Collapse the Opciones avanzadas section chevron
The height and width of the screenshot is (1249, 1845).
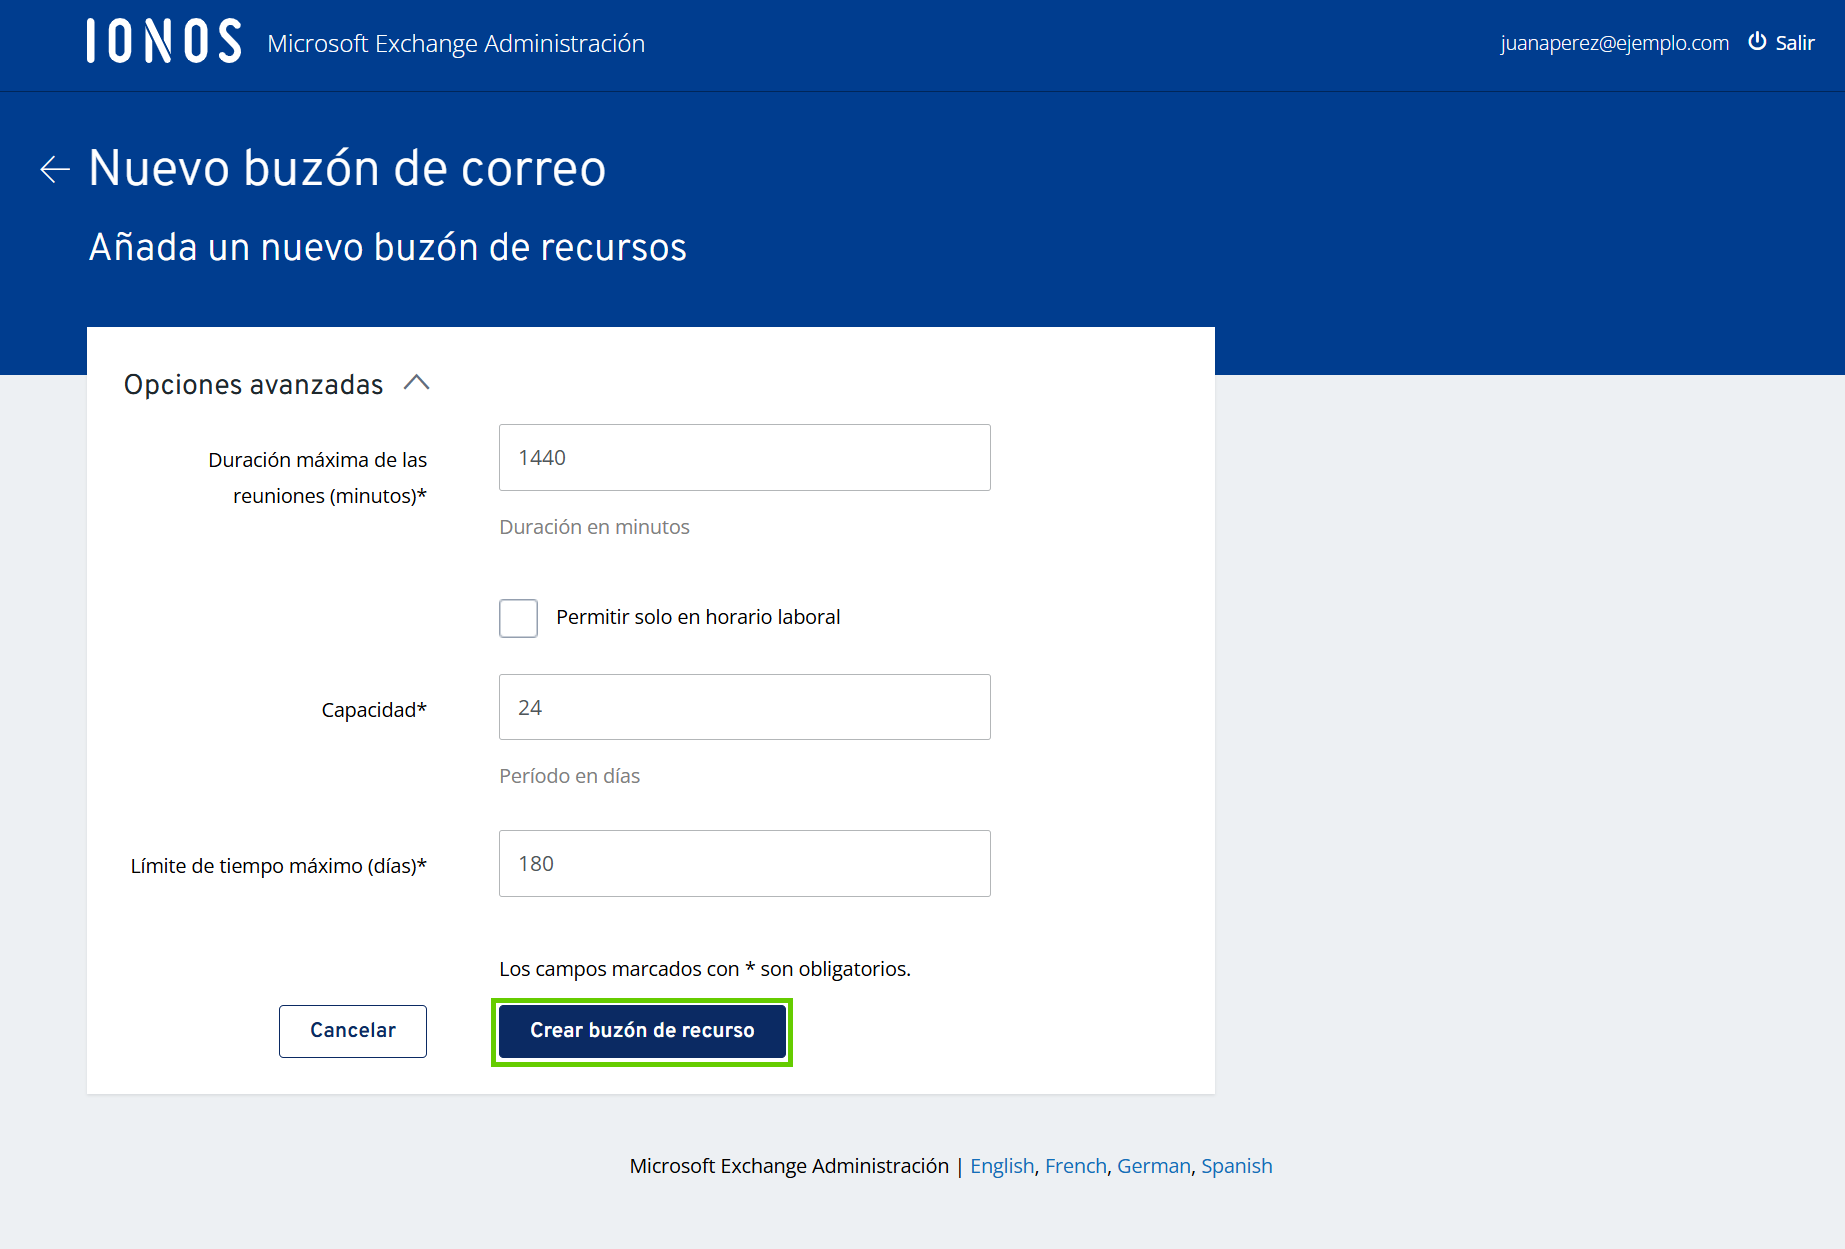(x=418, y=383)
